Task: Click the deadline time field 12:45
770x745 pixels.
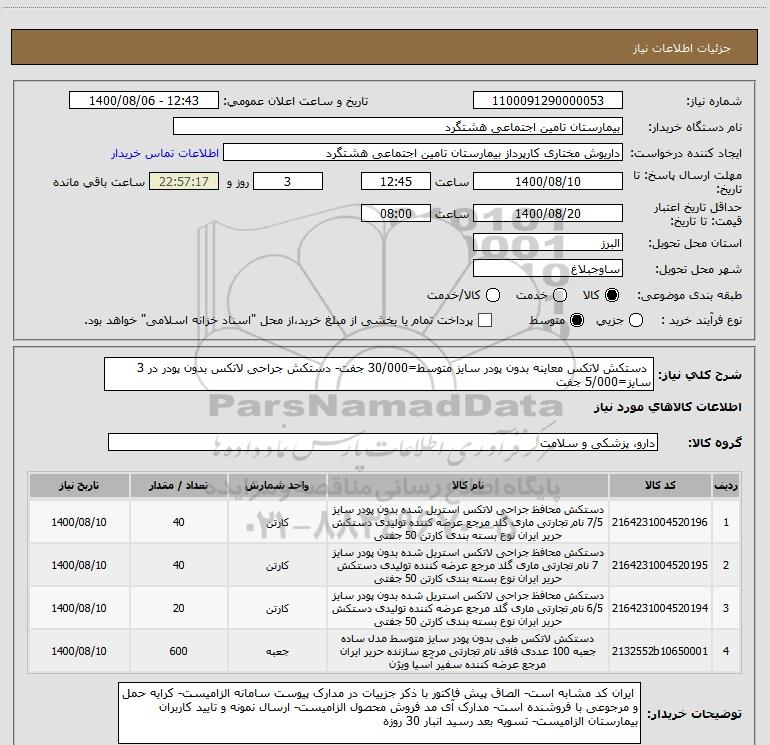Action: [x=396, y=181]
